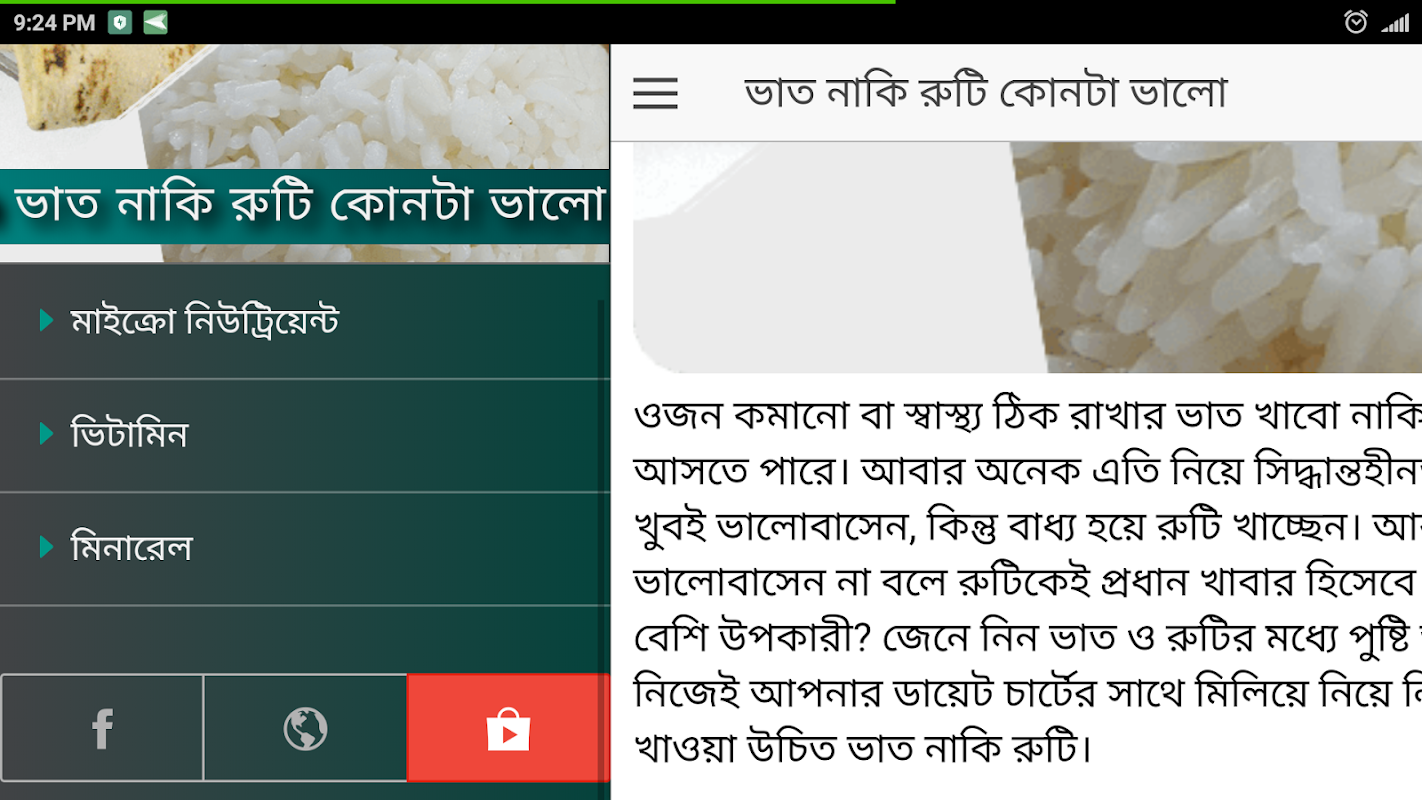
Task: Tap the alarm clock status icon
Action: (1356, 22)
